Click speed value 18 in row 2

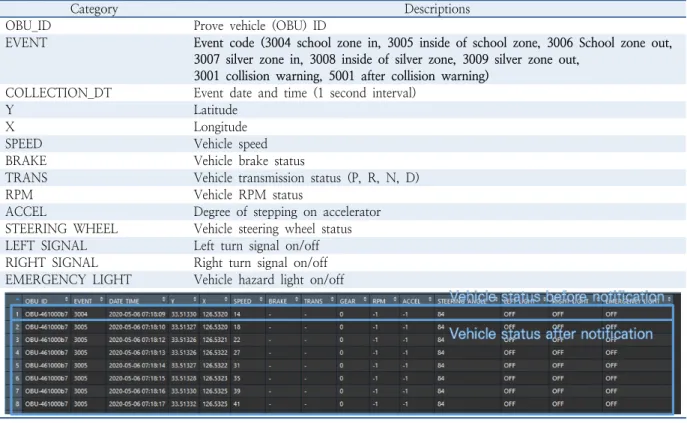[237, 327]
